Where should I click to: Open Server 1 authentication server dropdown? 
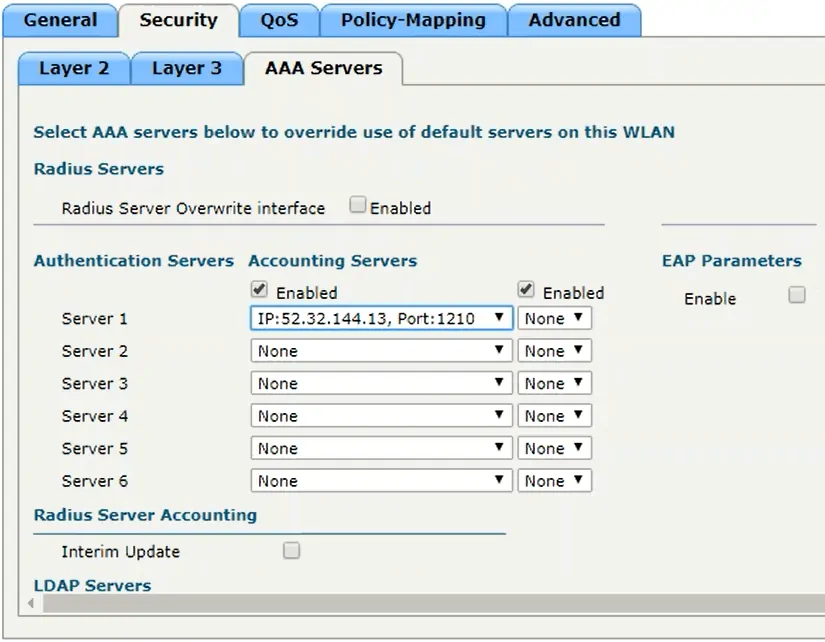(380, 319)
